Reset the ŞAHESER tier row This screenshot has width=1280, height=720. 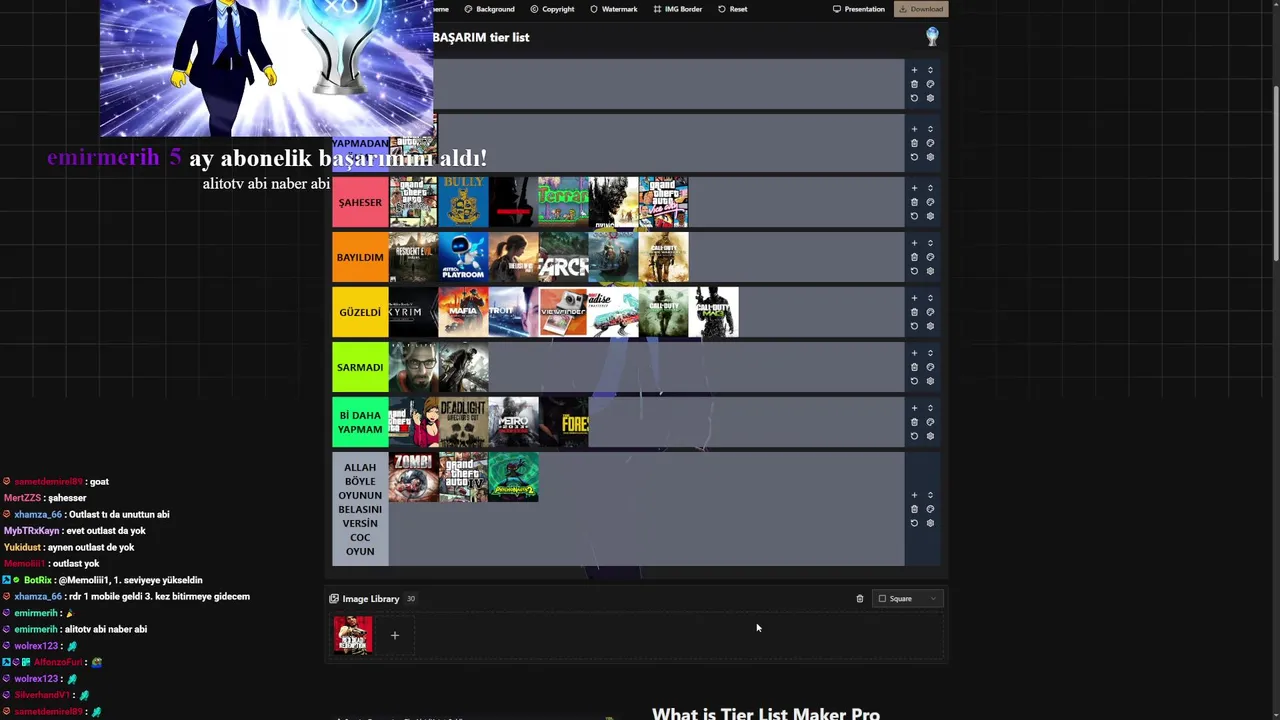click(914, 216)
